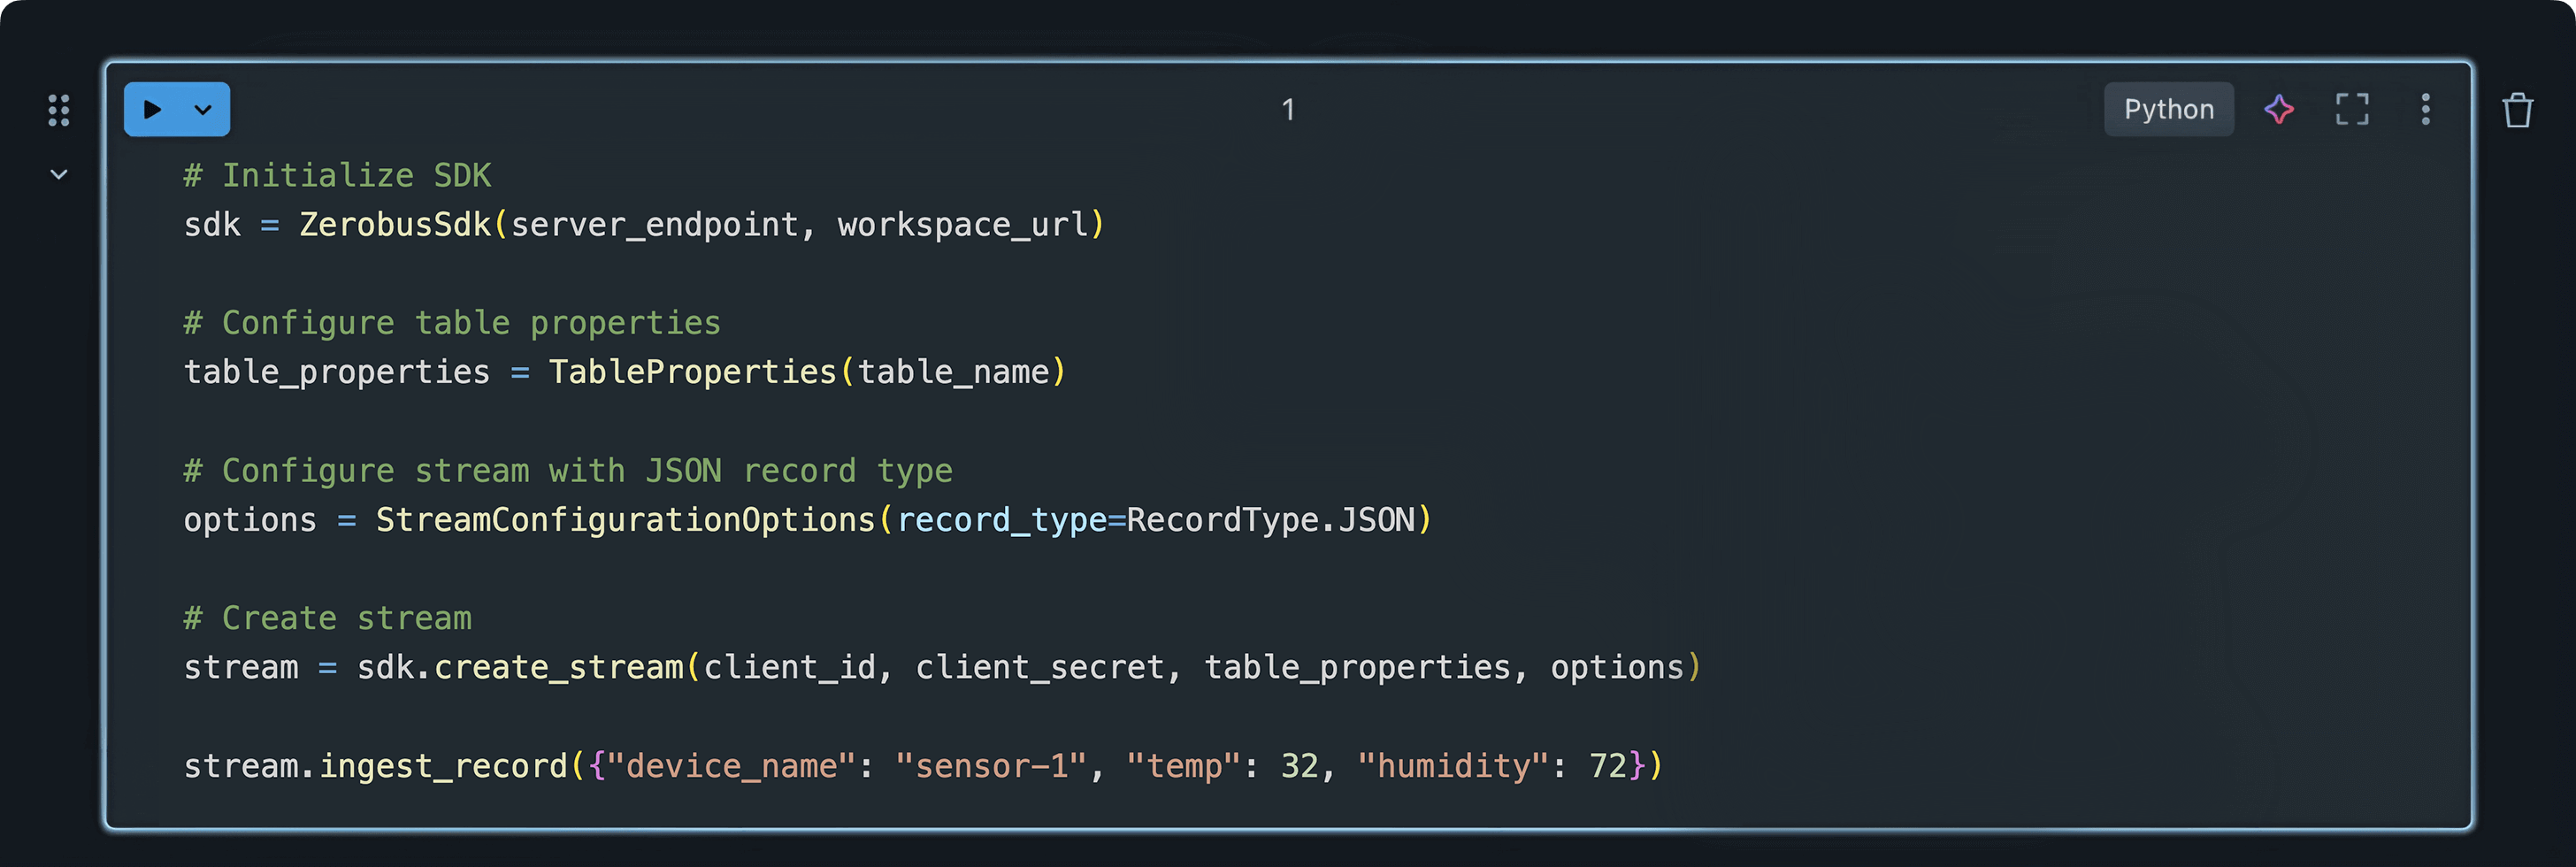Screen dimensions: 2576x867
Task: Expand the cell to focus mode
Action: 2352,109
